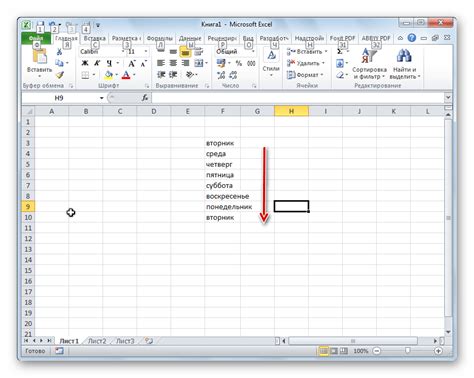Select column H header

[x=291, y=111]
